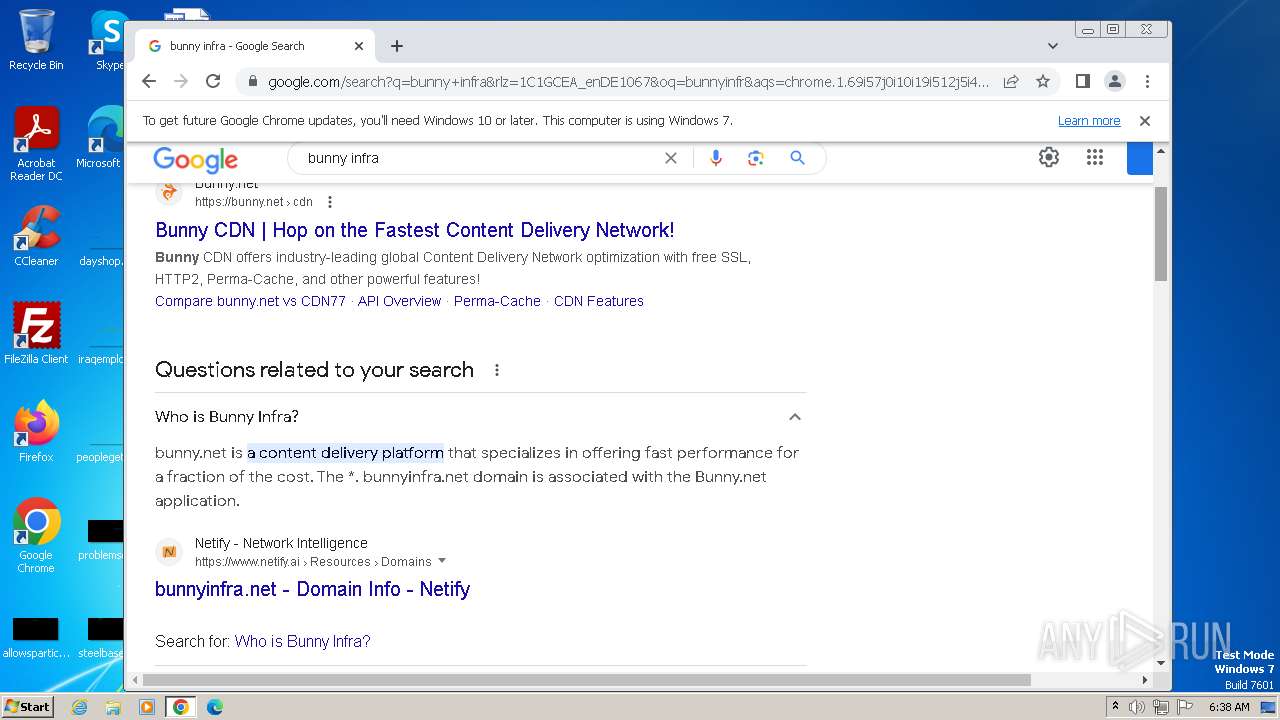Open Windows Media Player from taskbar

click(147, 707)
